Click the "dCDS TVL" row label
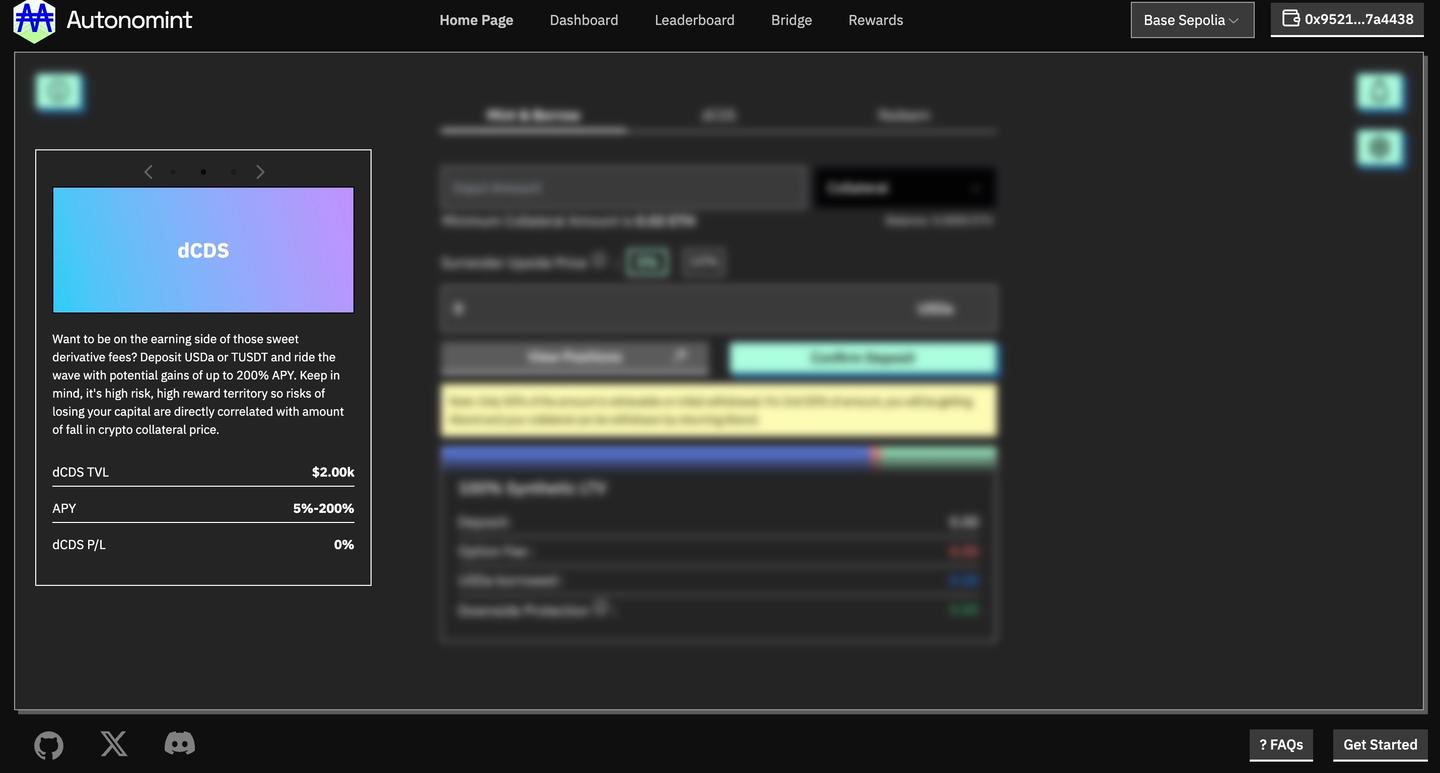This screenshot has height=773, width=1440. point(80,472)
